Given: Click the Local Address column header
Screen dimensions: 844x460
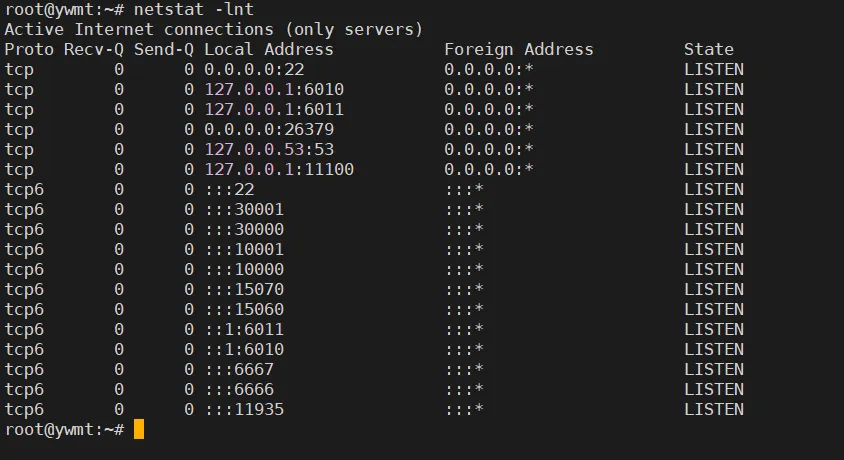Looking at the screenshot, I should pos(269,49).
